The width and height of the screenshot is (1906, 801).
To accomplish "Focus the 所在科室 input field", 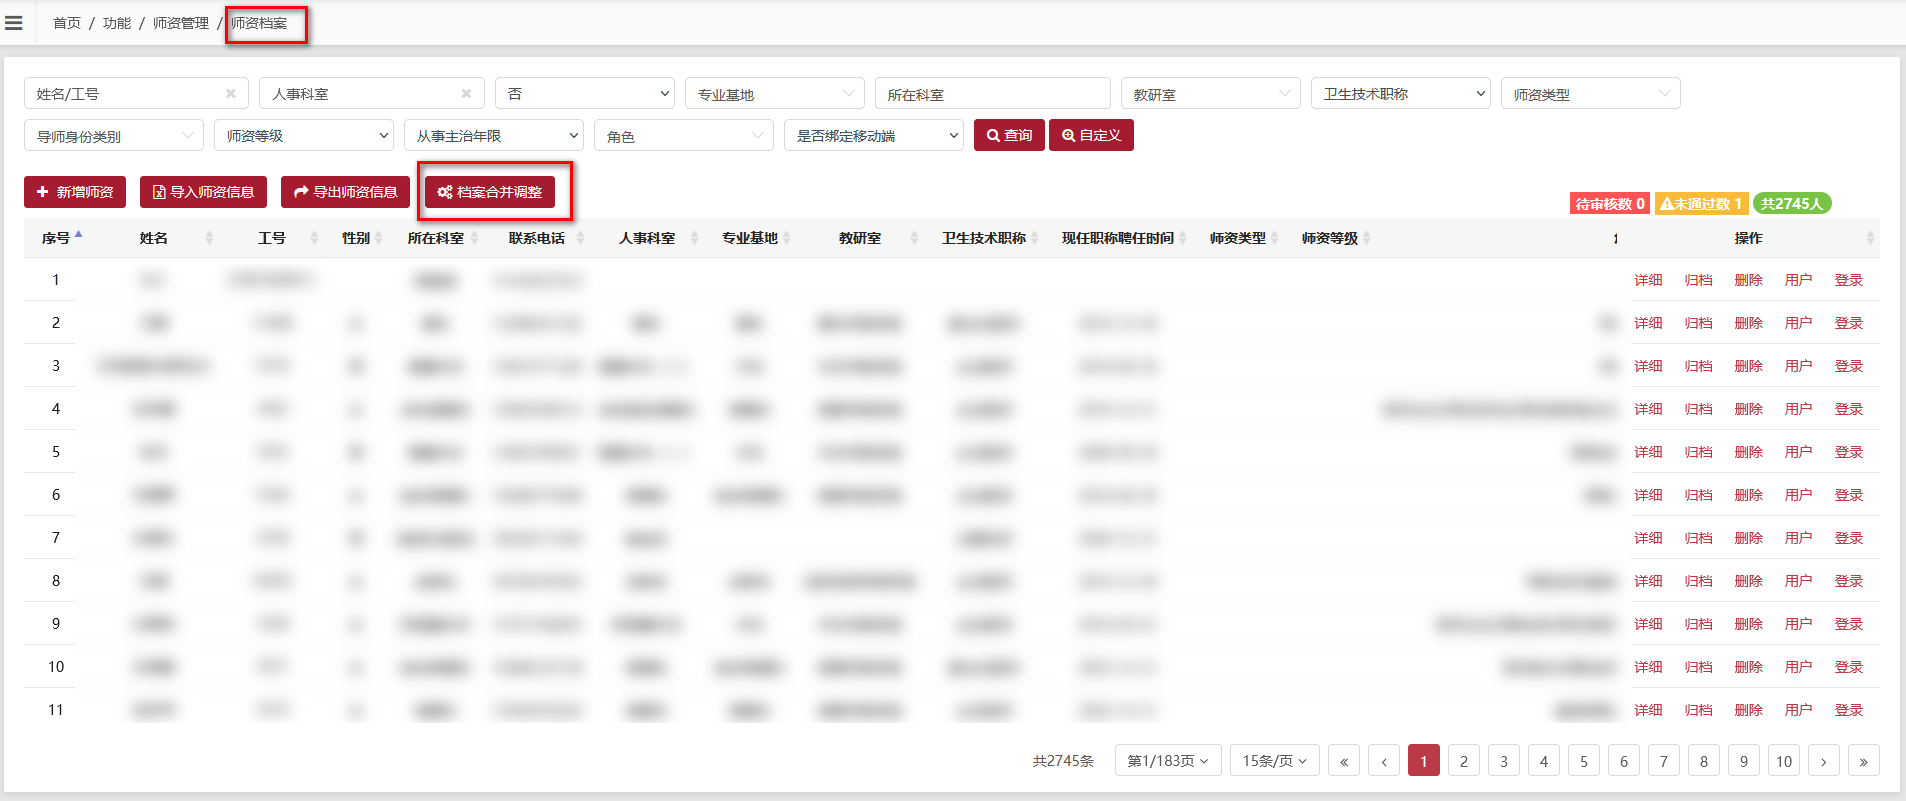I will pyautogui.click(x=993, y=94).
